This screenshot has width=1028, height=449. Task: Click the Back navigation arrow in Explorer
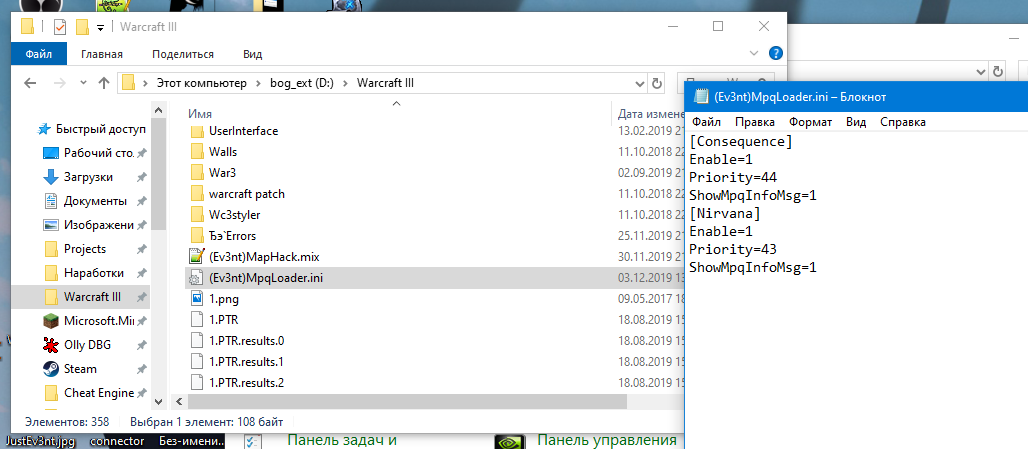29,83
